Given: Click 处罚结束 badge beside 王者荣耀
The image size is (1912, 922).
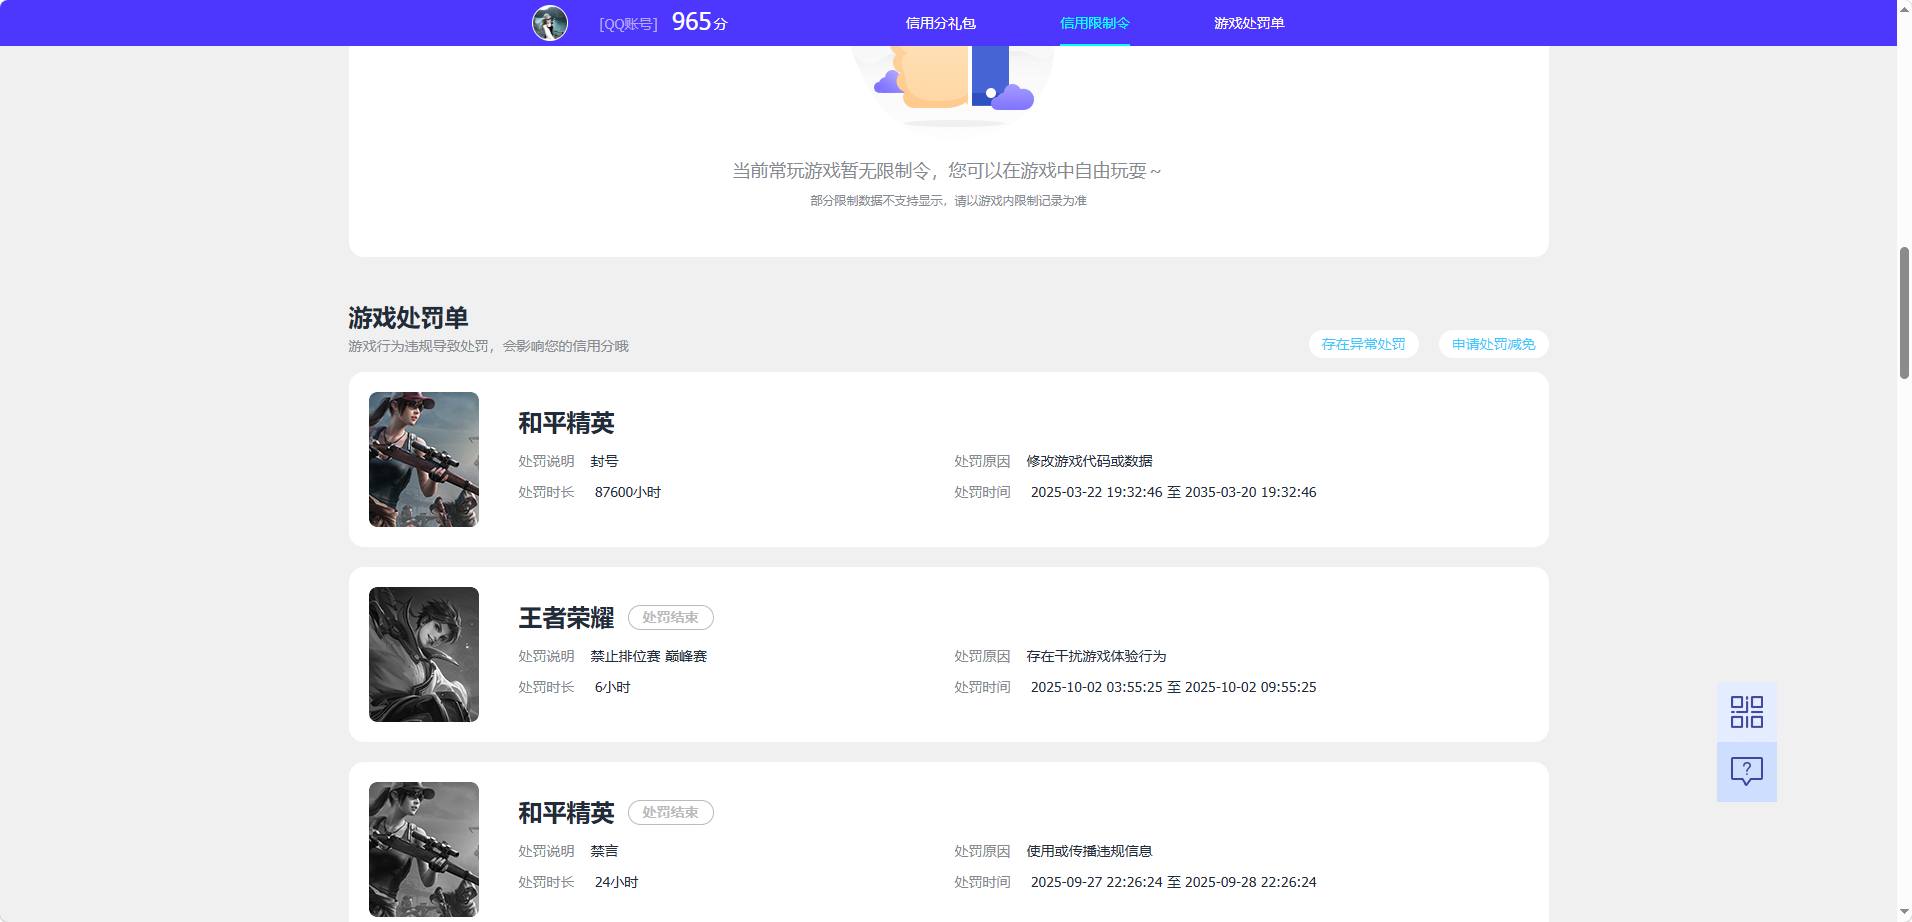Looking at the screenshot, I should tap(670, 618).
